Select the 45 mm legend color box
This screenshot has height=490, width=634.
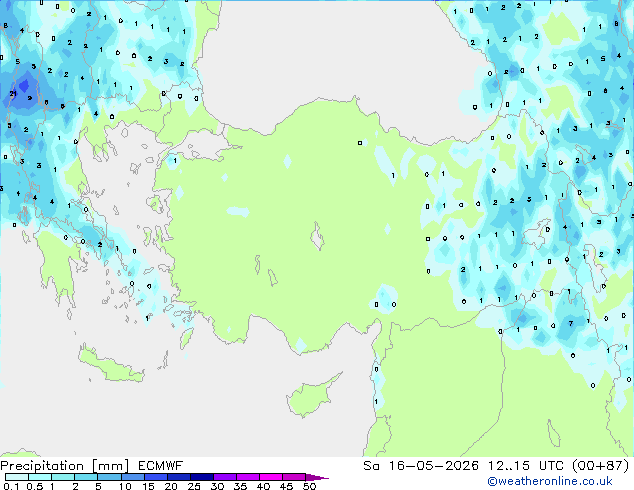(x=294, y=477)
